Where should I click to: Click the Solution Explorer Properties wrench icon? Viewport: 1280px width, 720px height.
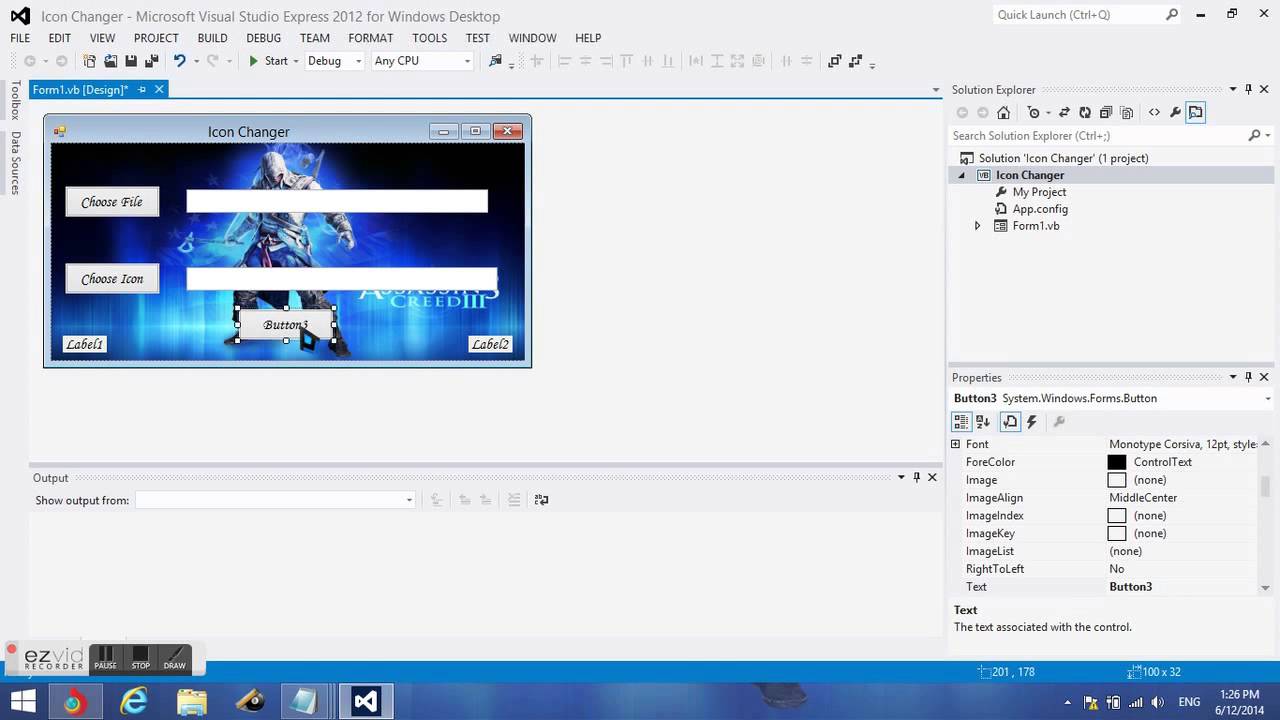[1175, 113]
